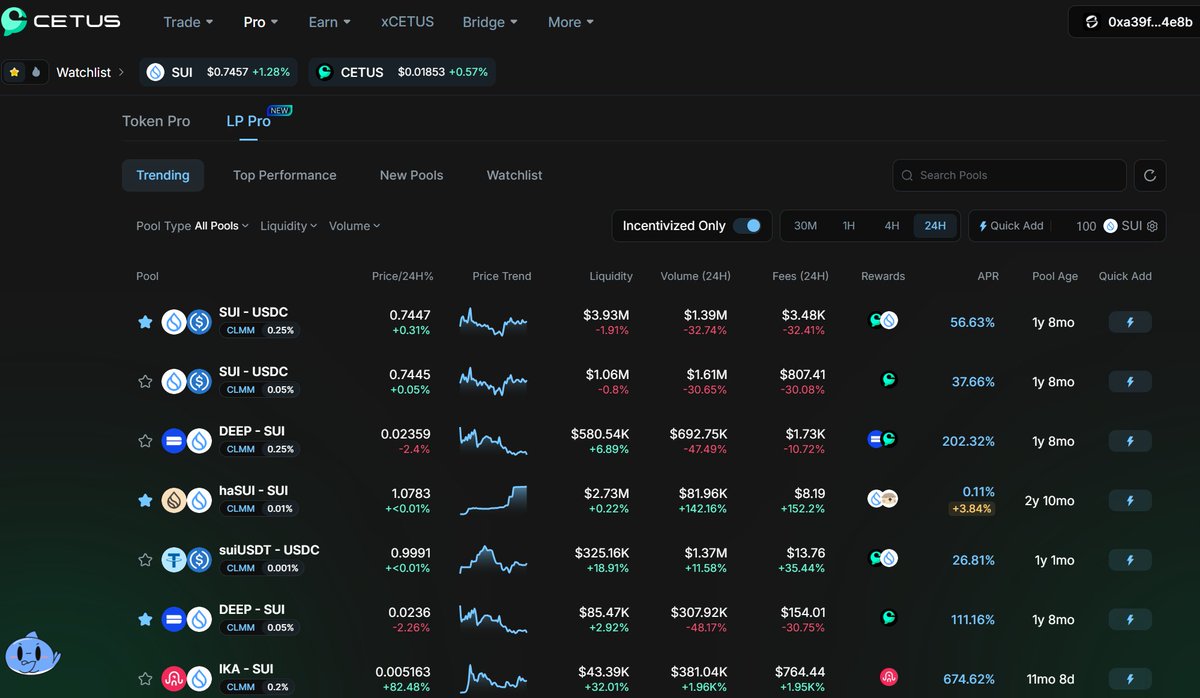The image size is (1200, 698).
Task: Quick Add lightning for SUI - USDC 0.05% pool
Action: click(1130, 382)
